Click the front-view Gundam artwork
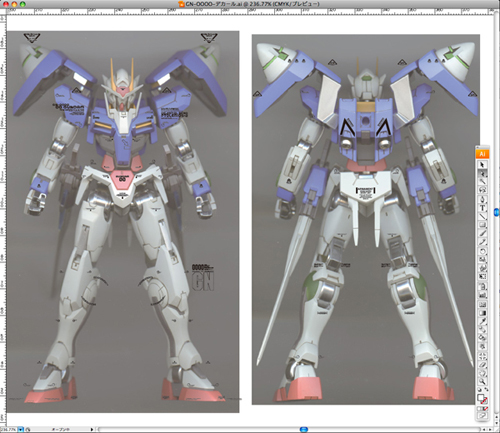This screenshot has width=500, height=433. pos(123,222)
